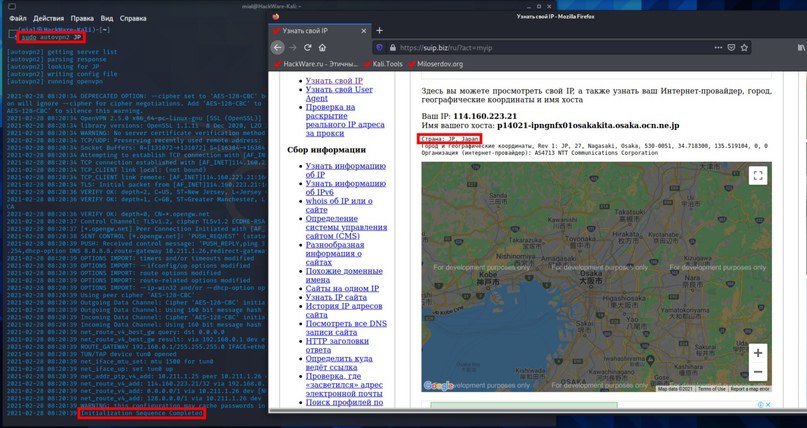Close the 'Узнать свой IP' tab
The height and width of the screenshot is (428, 807).
tap(363, 31)
